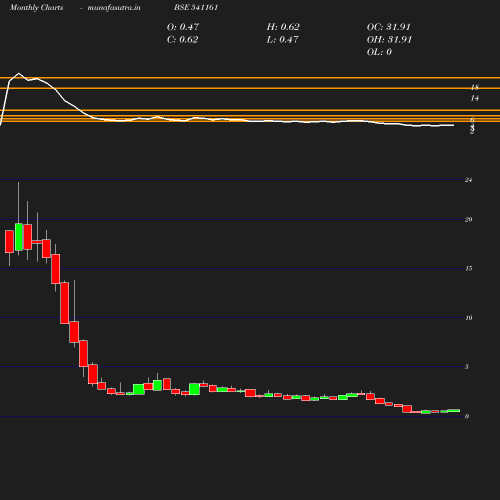Click the tallest green candle near 20
Image resolution: width=500 pixels, height=500 pixels.
[x=19, y=237]
